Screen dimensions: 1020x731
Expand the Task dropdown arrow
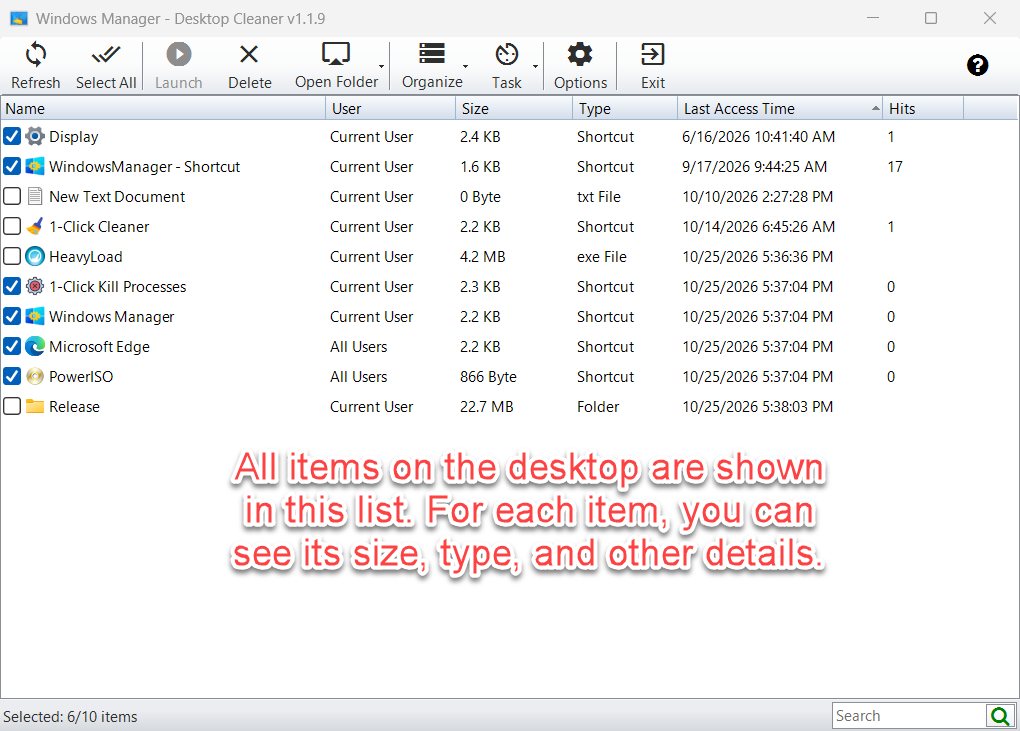click(535, 66)
